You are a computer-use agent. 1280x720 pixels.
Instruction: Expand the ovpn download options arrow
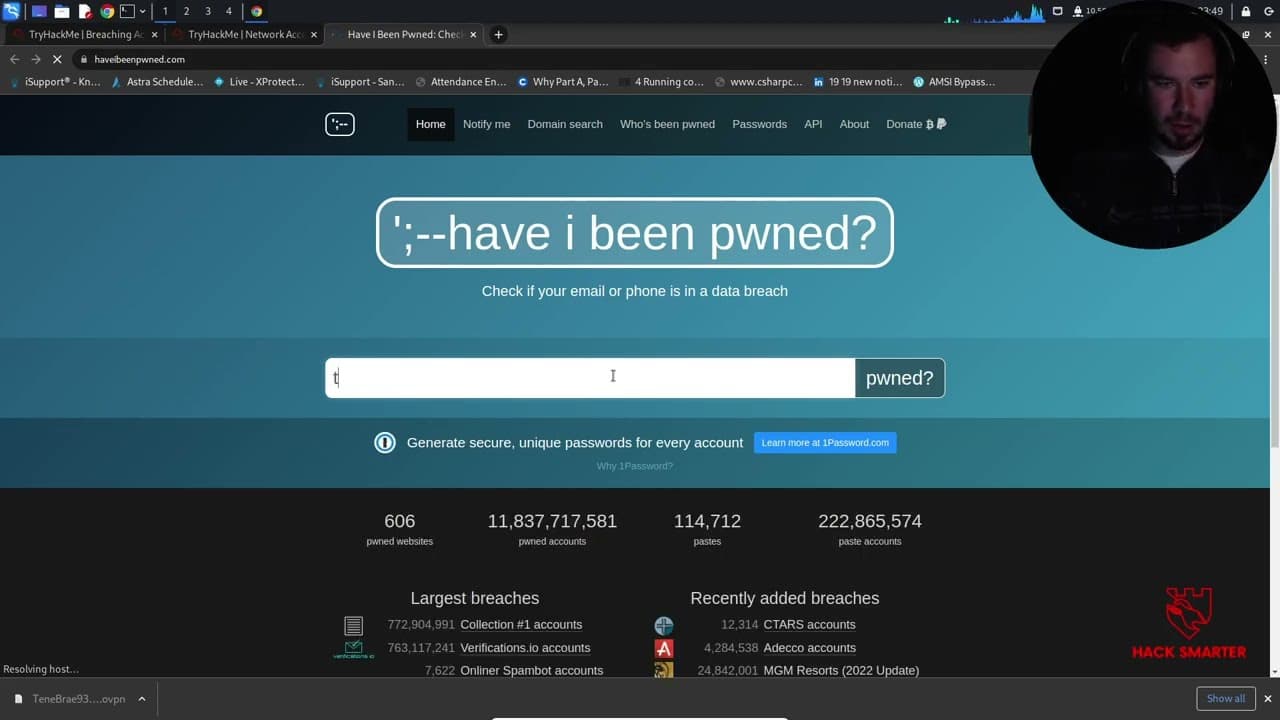pyautogui.click(x=142, y=699)
